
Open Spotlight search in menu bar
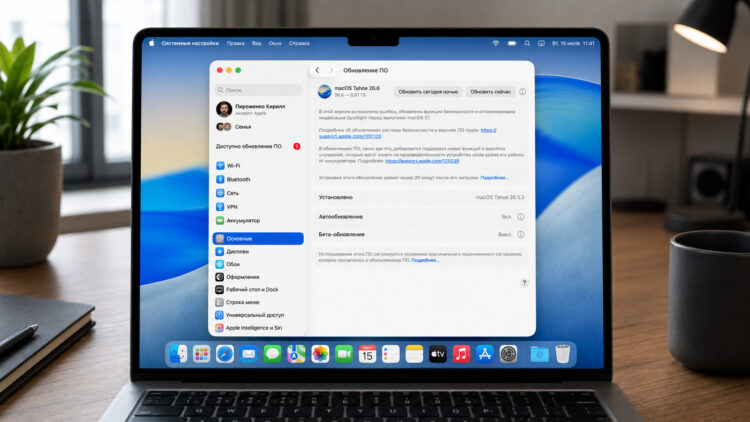click(x=527, y=43)
